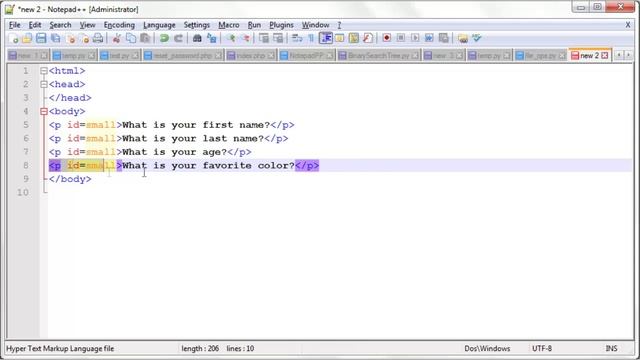Open the Edit menu
This screenshot has width=640, height=360.
pos(35,25)
